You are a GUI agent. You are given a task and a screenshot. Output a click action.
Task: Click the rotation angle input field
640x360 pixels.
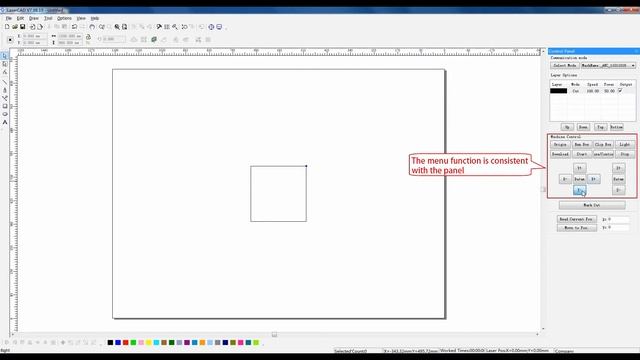(x=114, y=39)
